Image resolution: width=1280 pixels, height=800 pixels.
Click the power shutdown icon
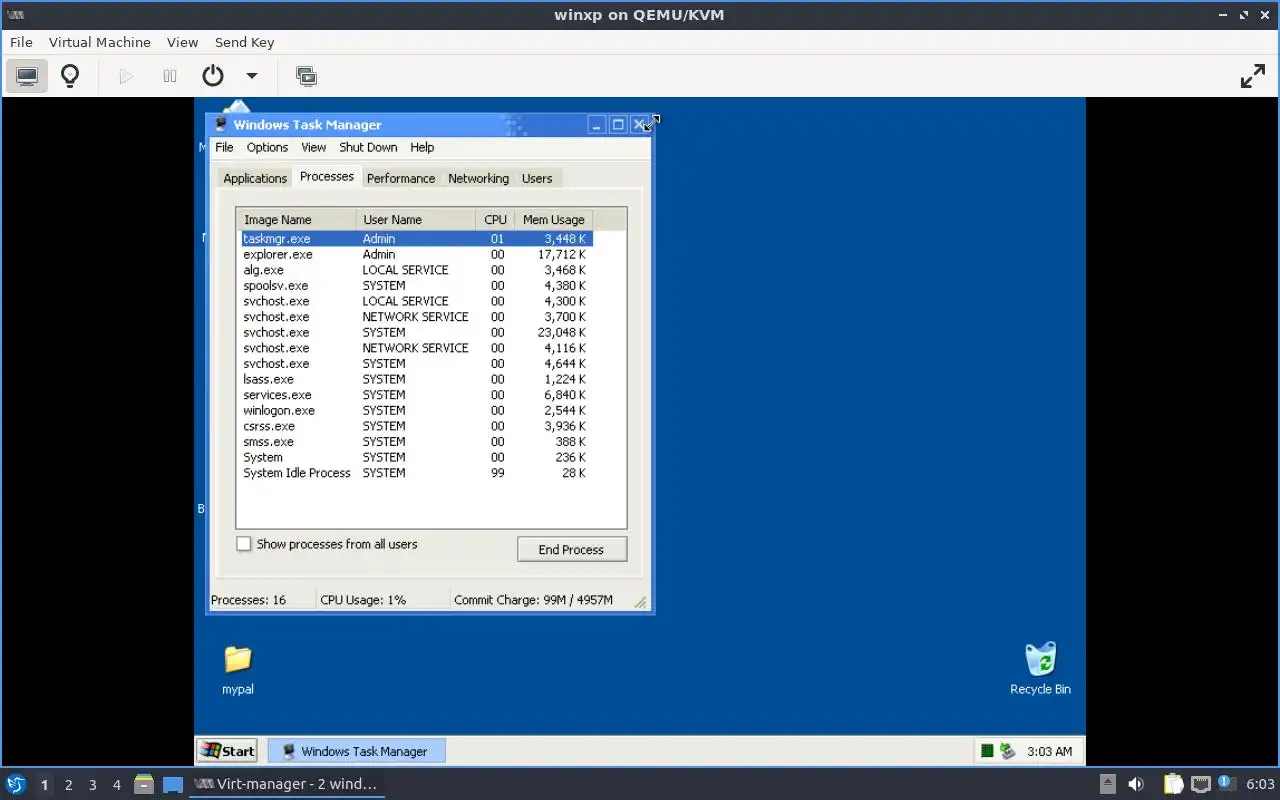(213, 76)
